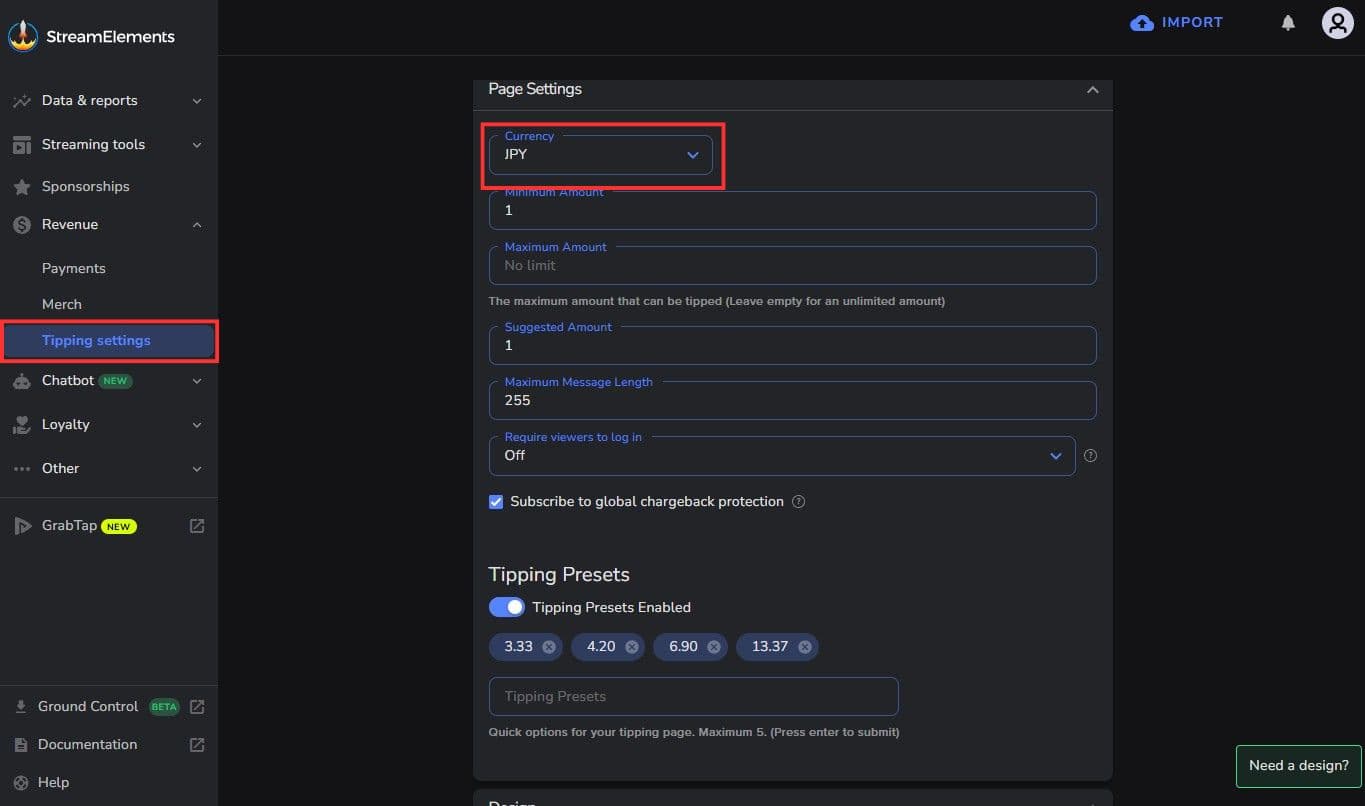Viewport: 1365px width, 806px height.
Task: Remove the 6.90 tipping preset
Action: coord(714,647)
